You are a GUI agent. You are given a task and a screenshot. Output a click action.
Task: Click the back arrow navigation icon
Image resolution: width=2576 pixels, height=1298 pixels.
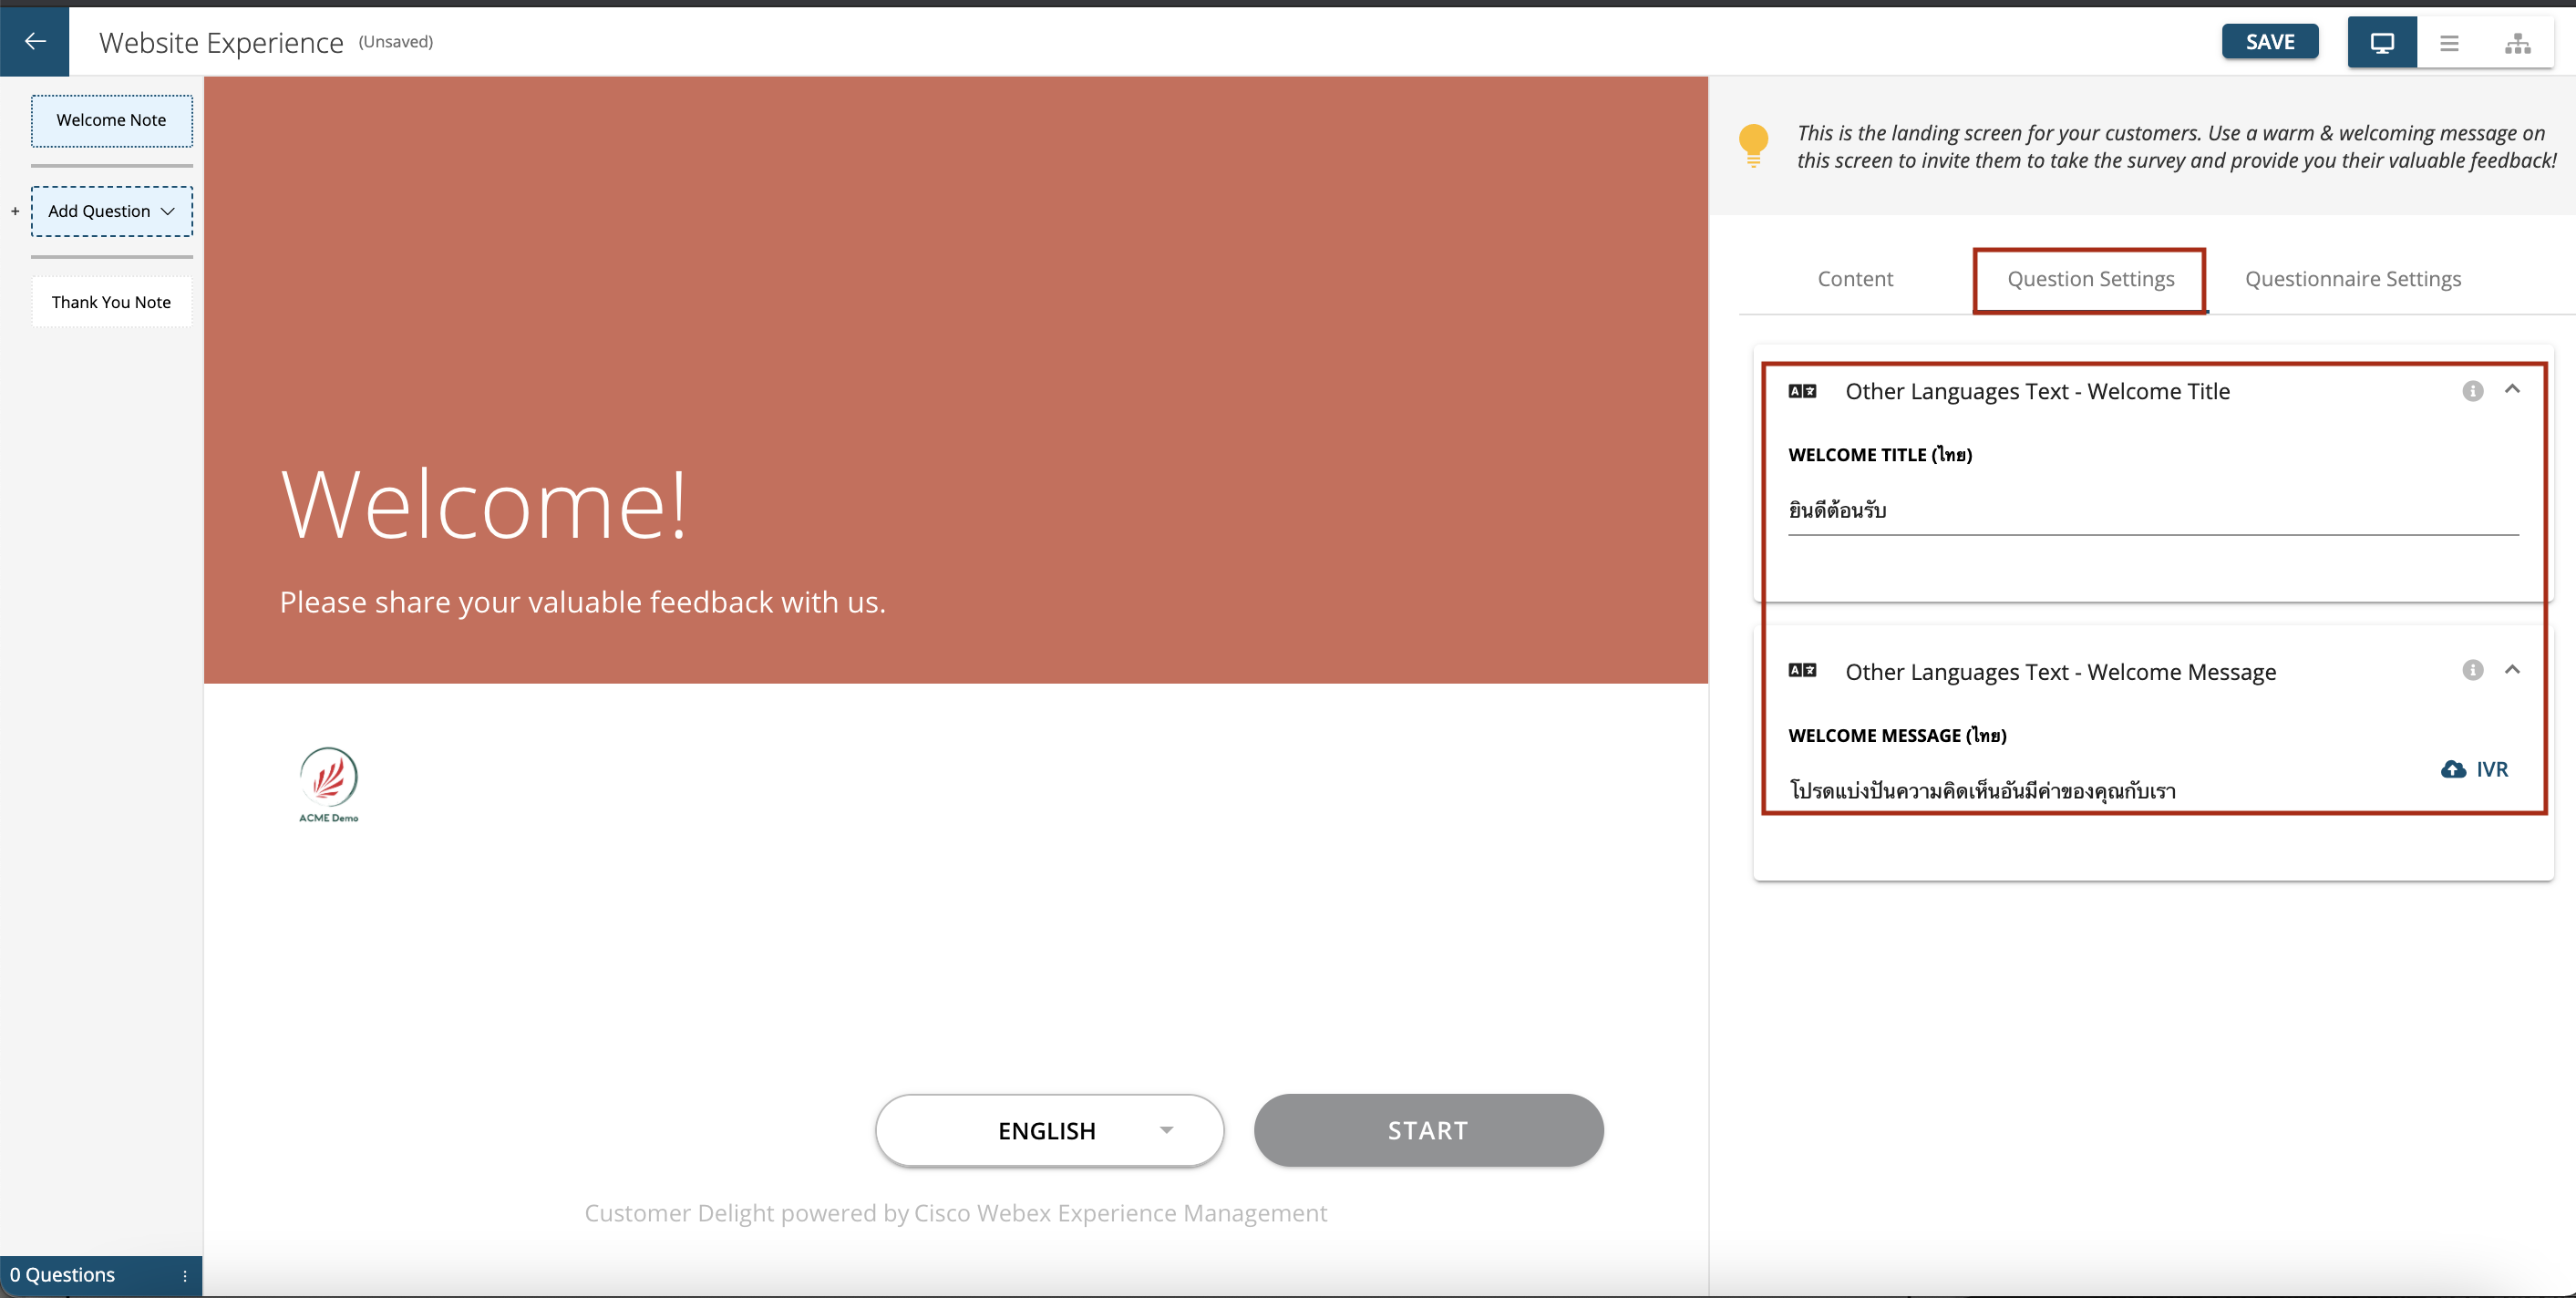(x=36, y=41)
